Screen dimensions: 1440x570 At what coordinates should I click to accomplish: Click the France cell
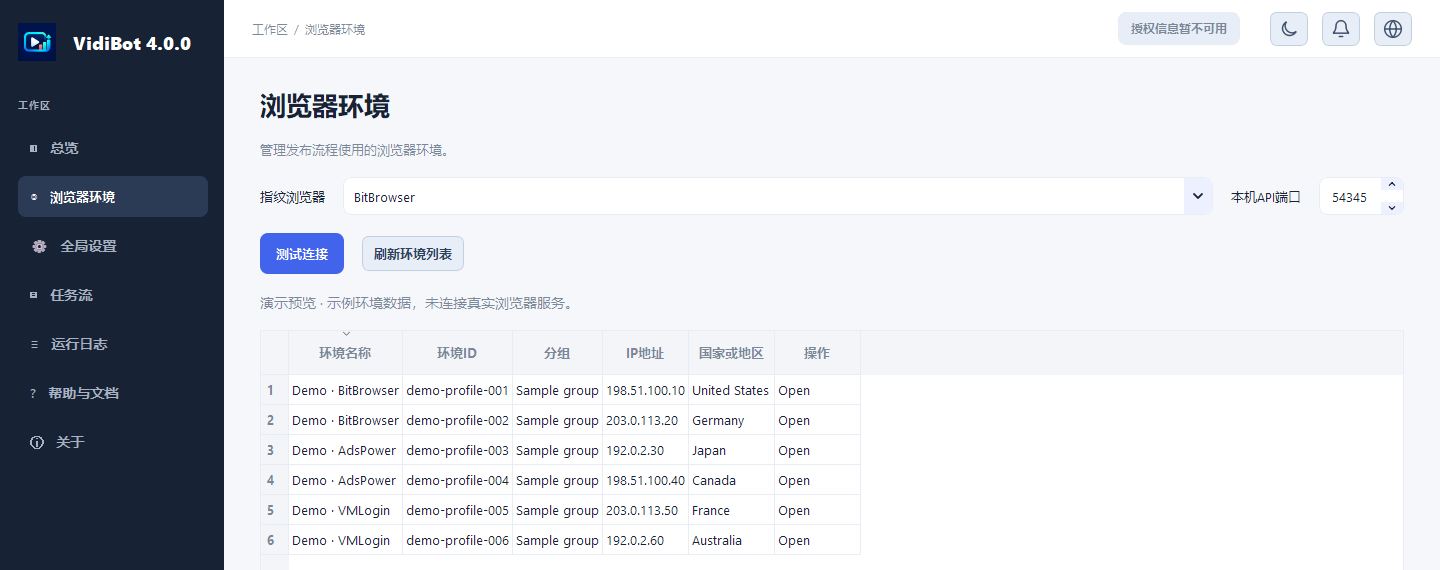[x=731, y=510]
